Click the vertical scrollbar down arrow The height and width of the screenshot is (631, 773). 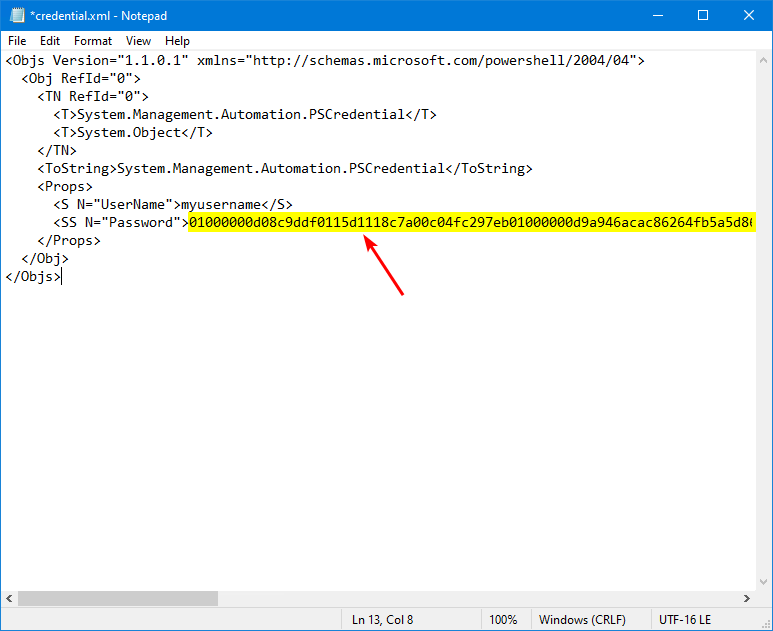pos(764,581)
